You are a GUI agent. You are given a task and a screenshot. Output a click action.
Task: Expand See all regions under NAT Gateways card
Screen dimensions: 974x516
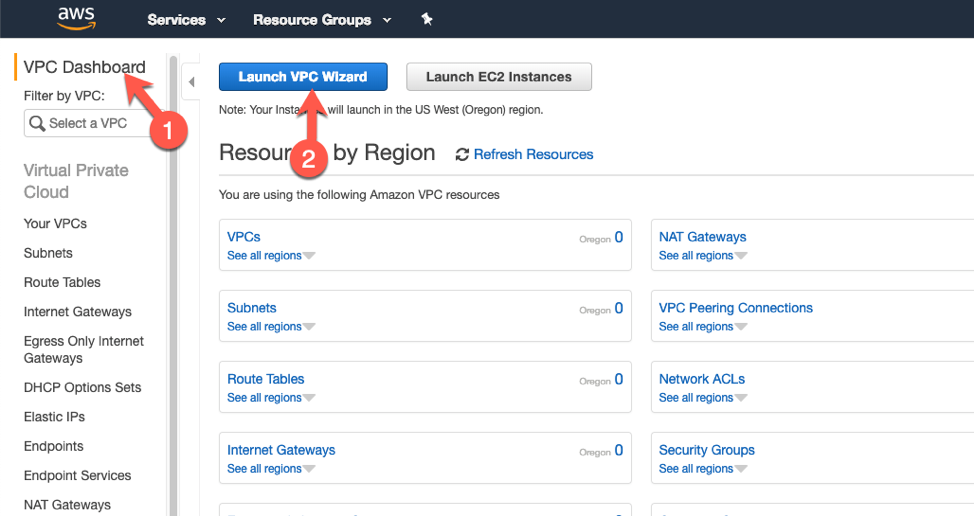pyautogui.click(x=703, y=256)
